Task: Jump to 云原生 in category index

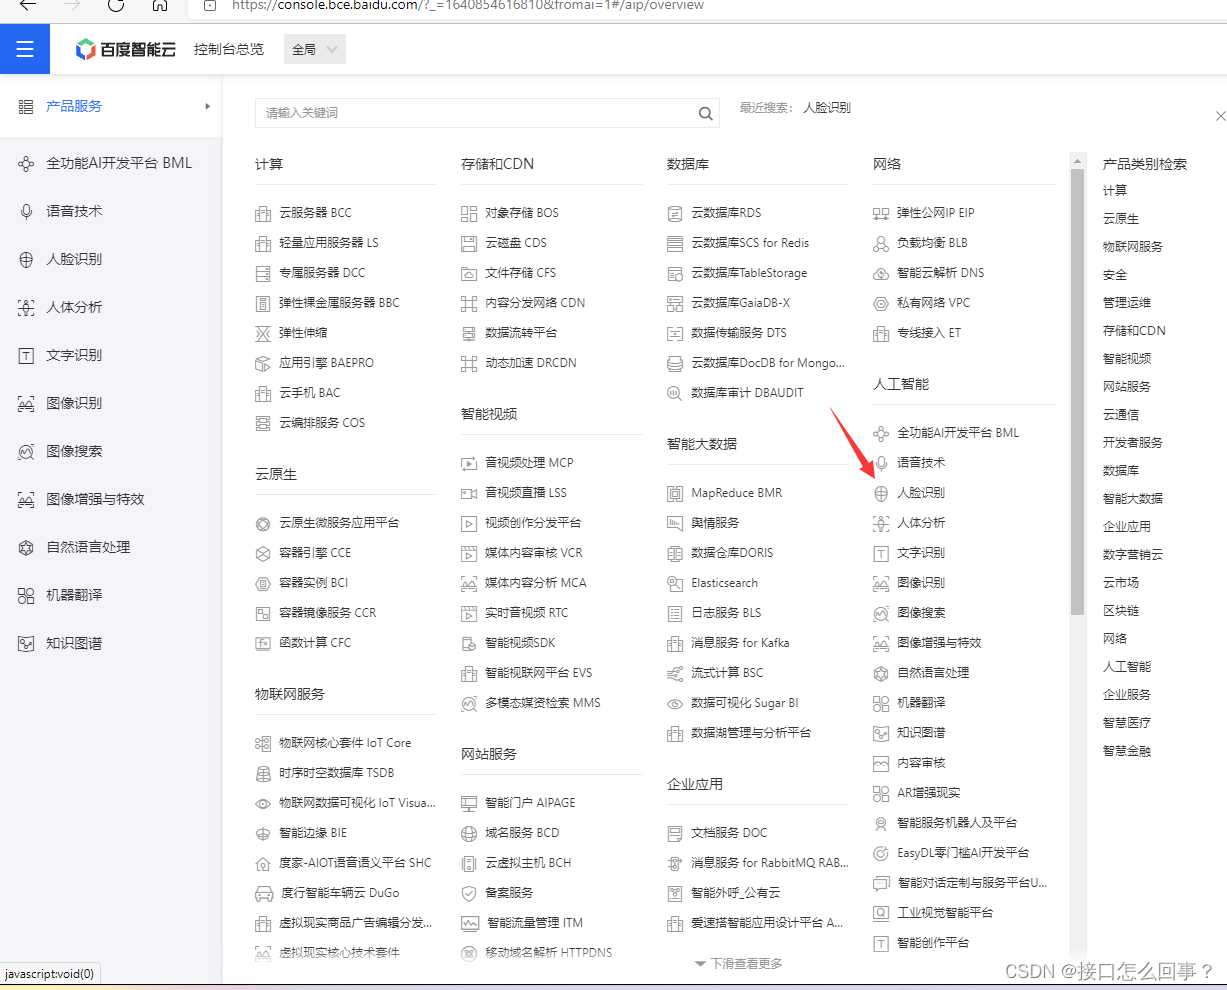Action: (x=1121, y=218)
